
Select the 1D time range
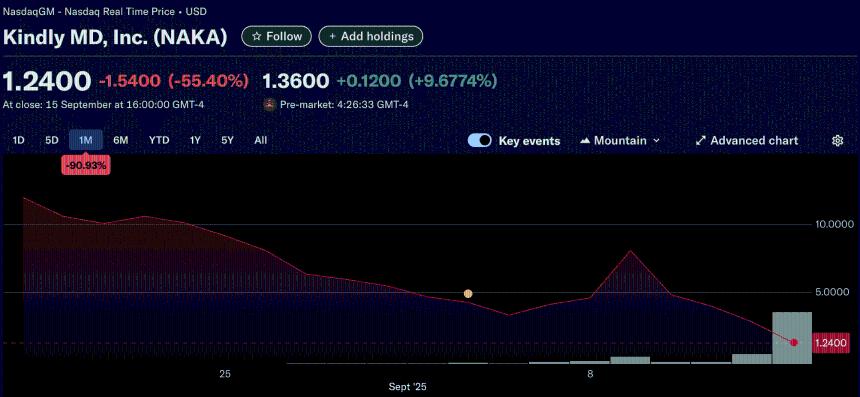[19, 140]
